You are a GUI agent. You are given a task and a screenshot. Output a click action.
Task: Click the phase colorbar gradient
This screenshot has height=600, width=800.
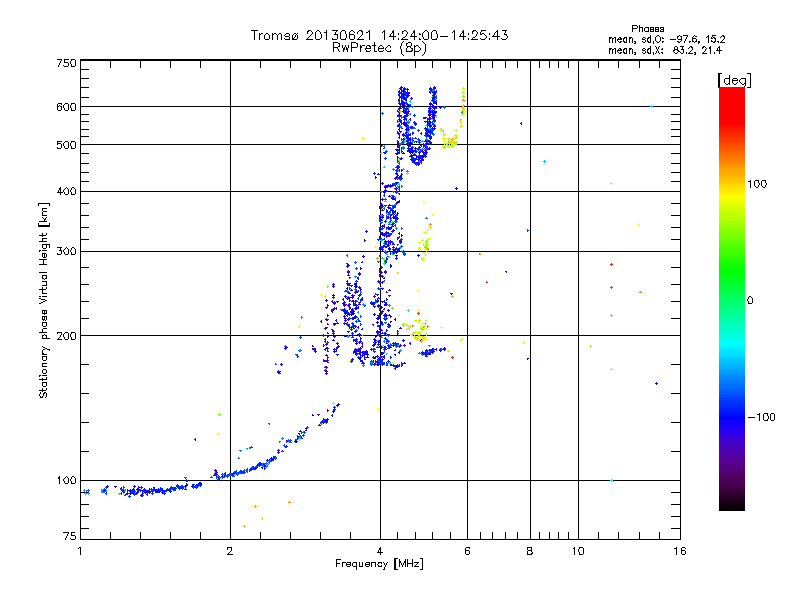tap(732, 298)
